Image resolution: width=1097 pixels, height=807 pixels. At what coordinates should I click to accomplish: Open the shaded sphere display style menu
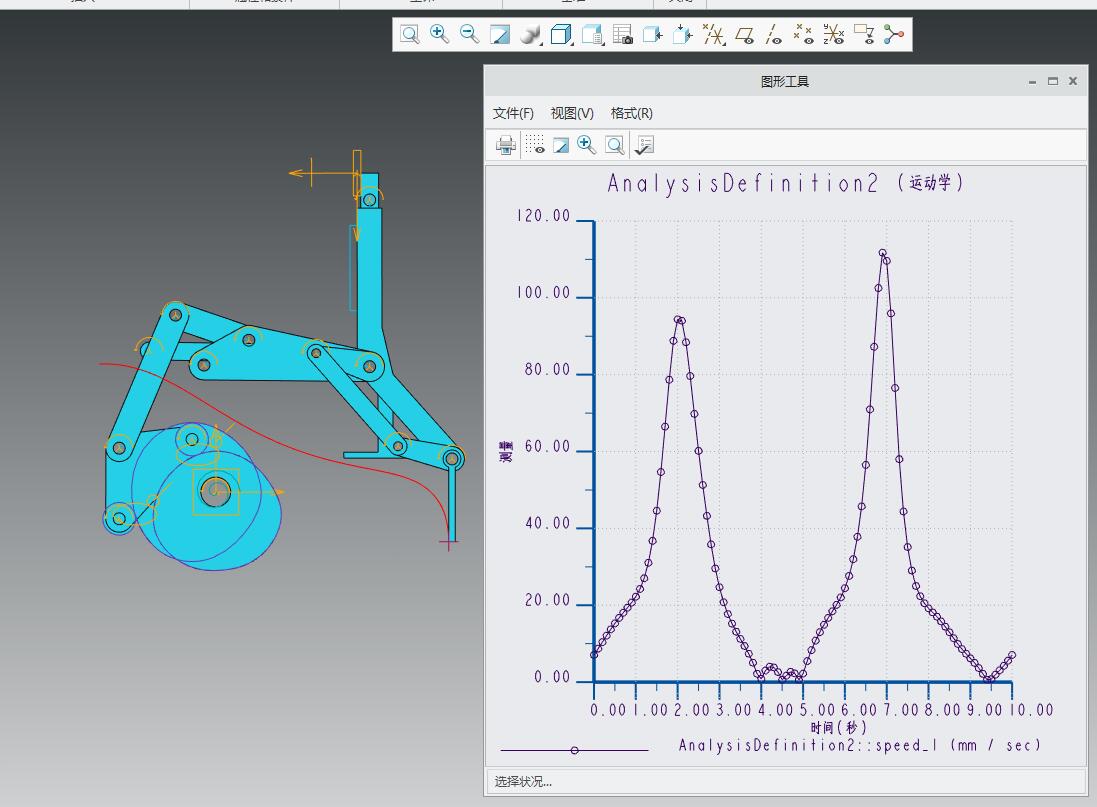[530, 34]
